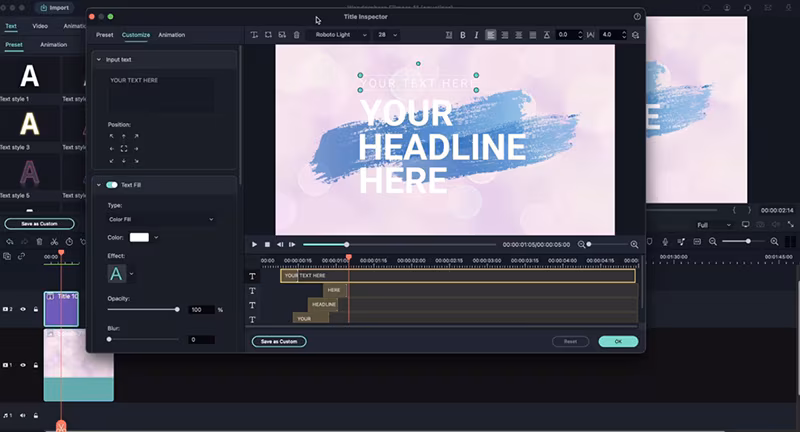Click OK to confirm title changes
800x432 pixels.
[x=618, y=341]
